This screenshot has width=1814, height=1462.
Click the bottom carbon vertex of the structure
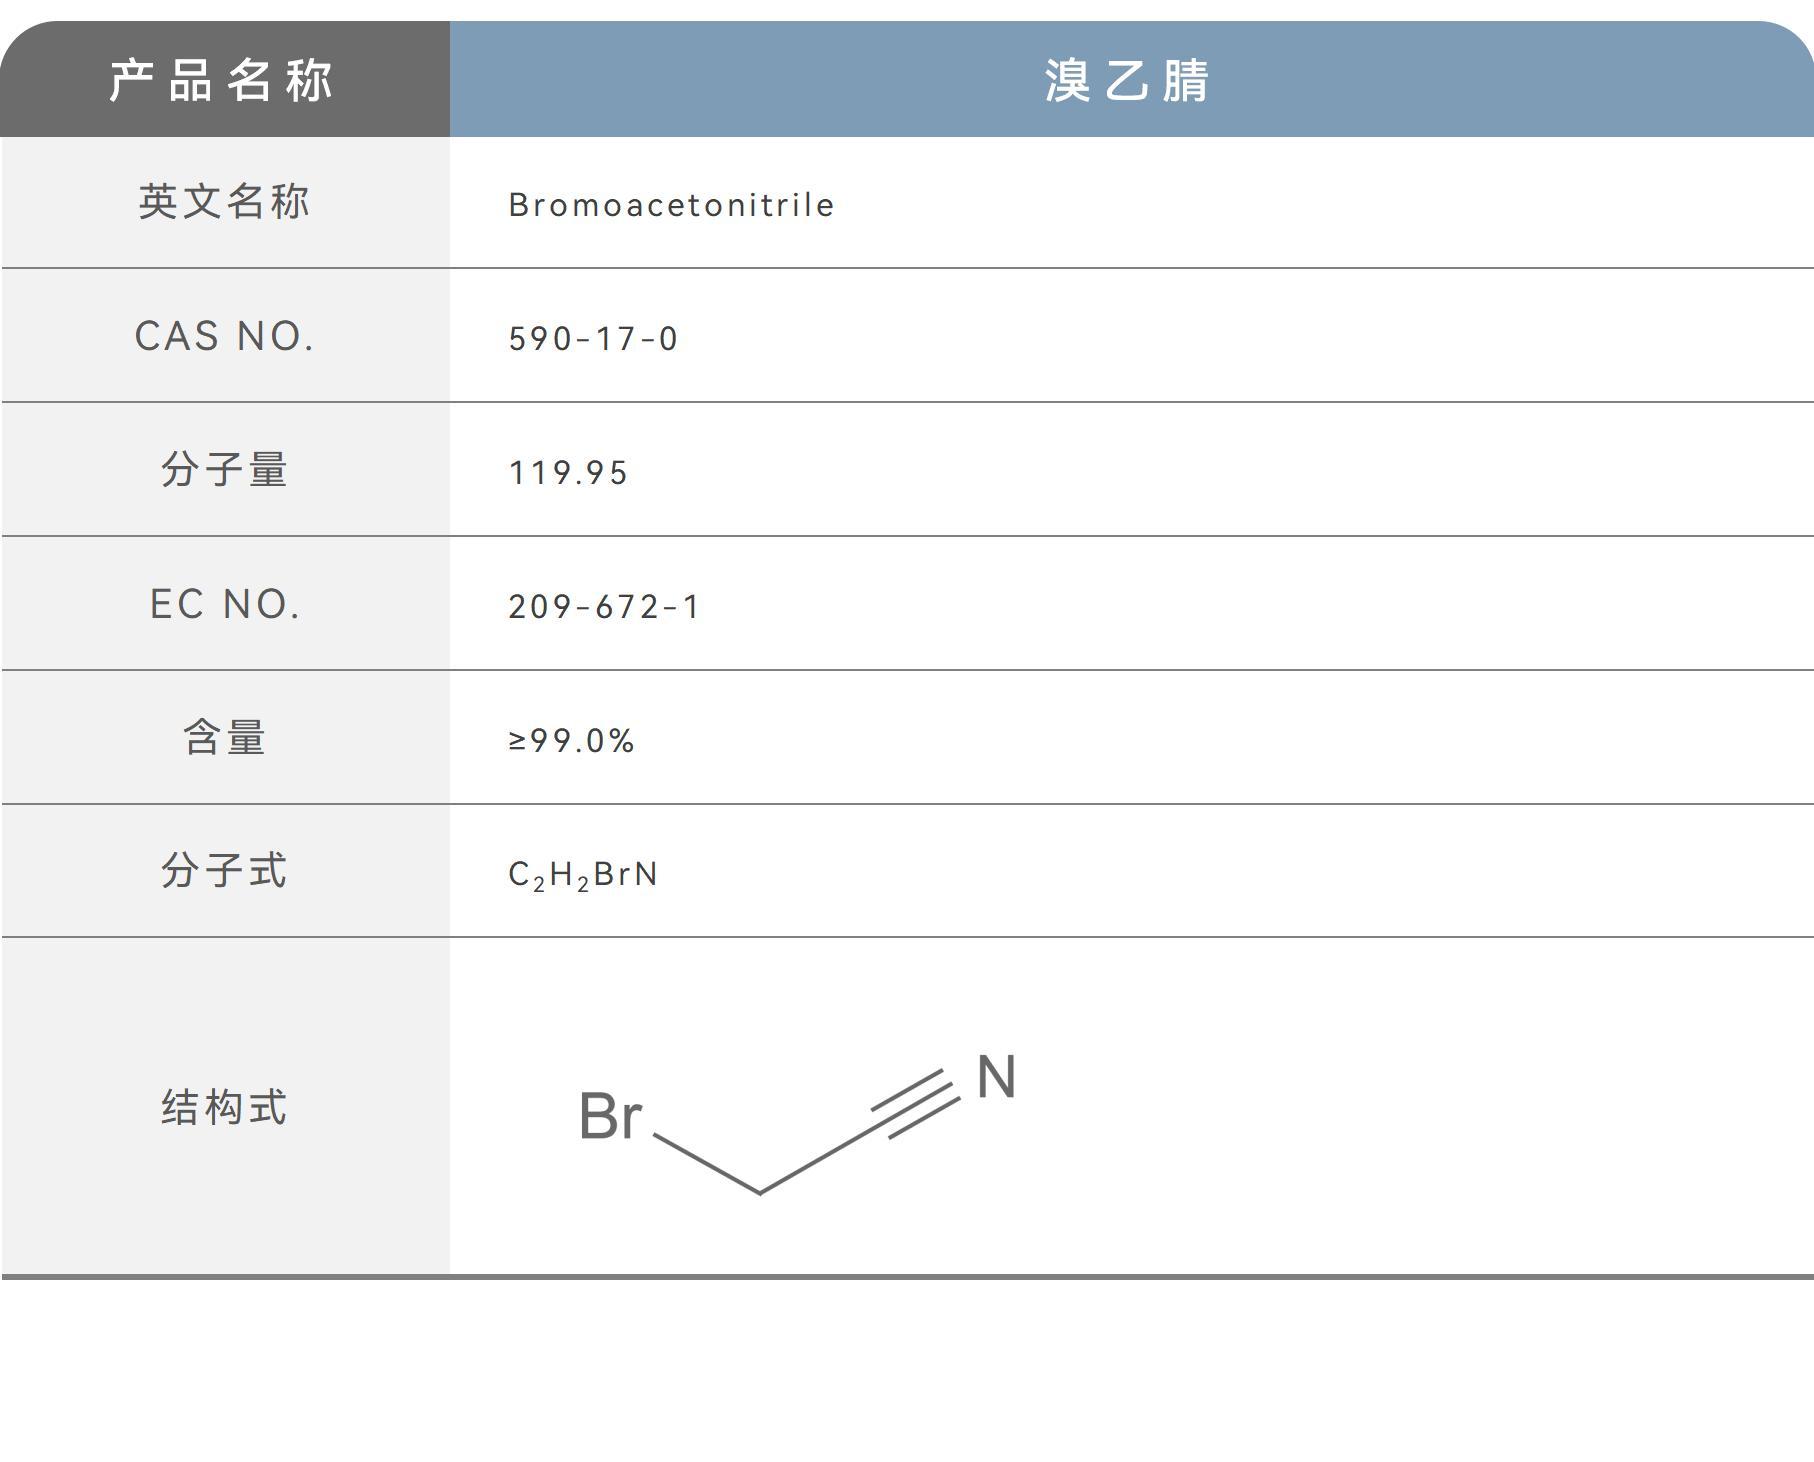point(760,1192)
